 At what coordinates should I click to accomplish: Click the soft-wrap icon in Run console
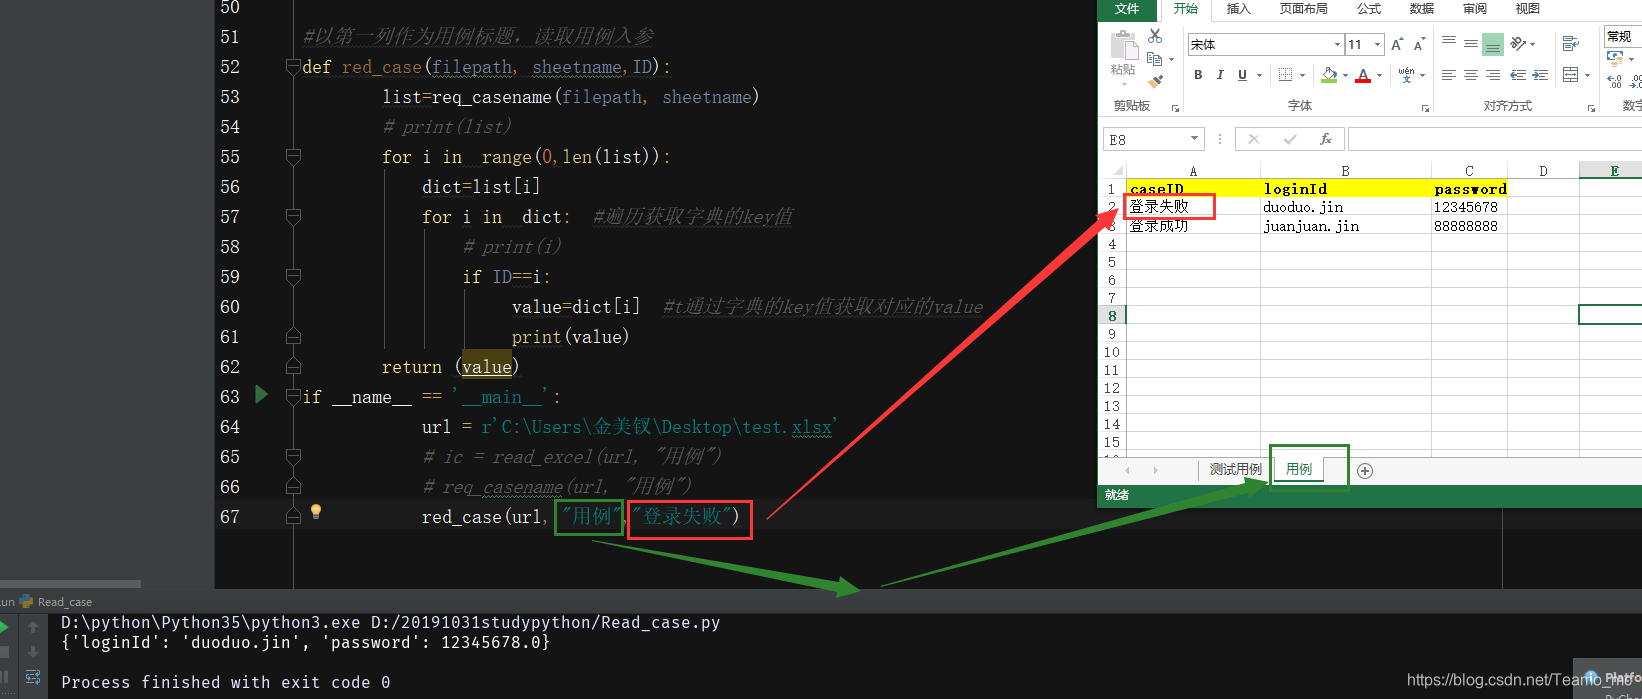point(33,676)
